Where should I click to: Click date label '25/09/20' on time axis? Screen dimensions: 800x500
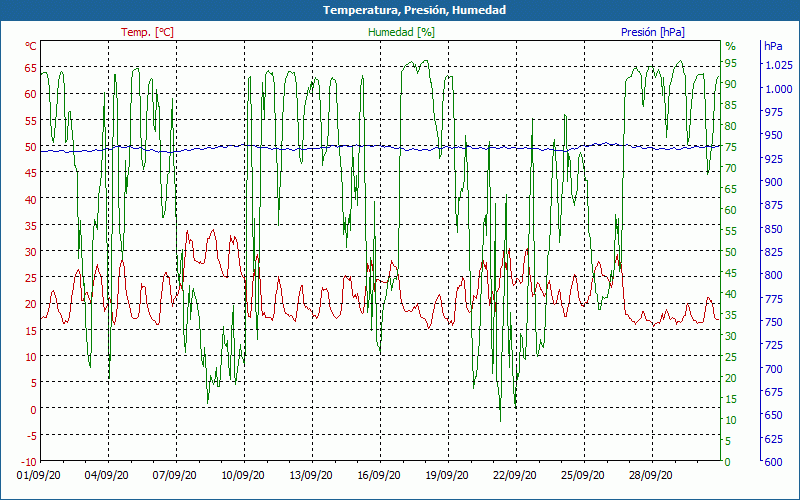583,475
